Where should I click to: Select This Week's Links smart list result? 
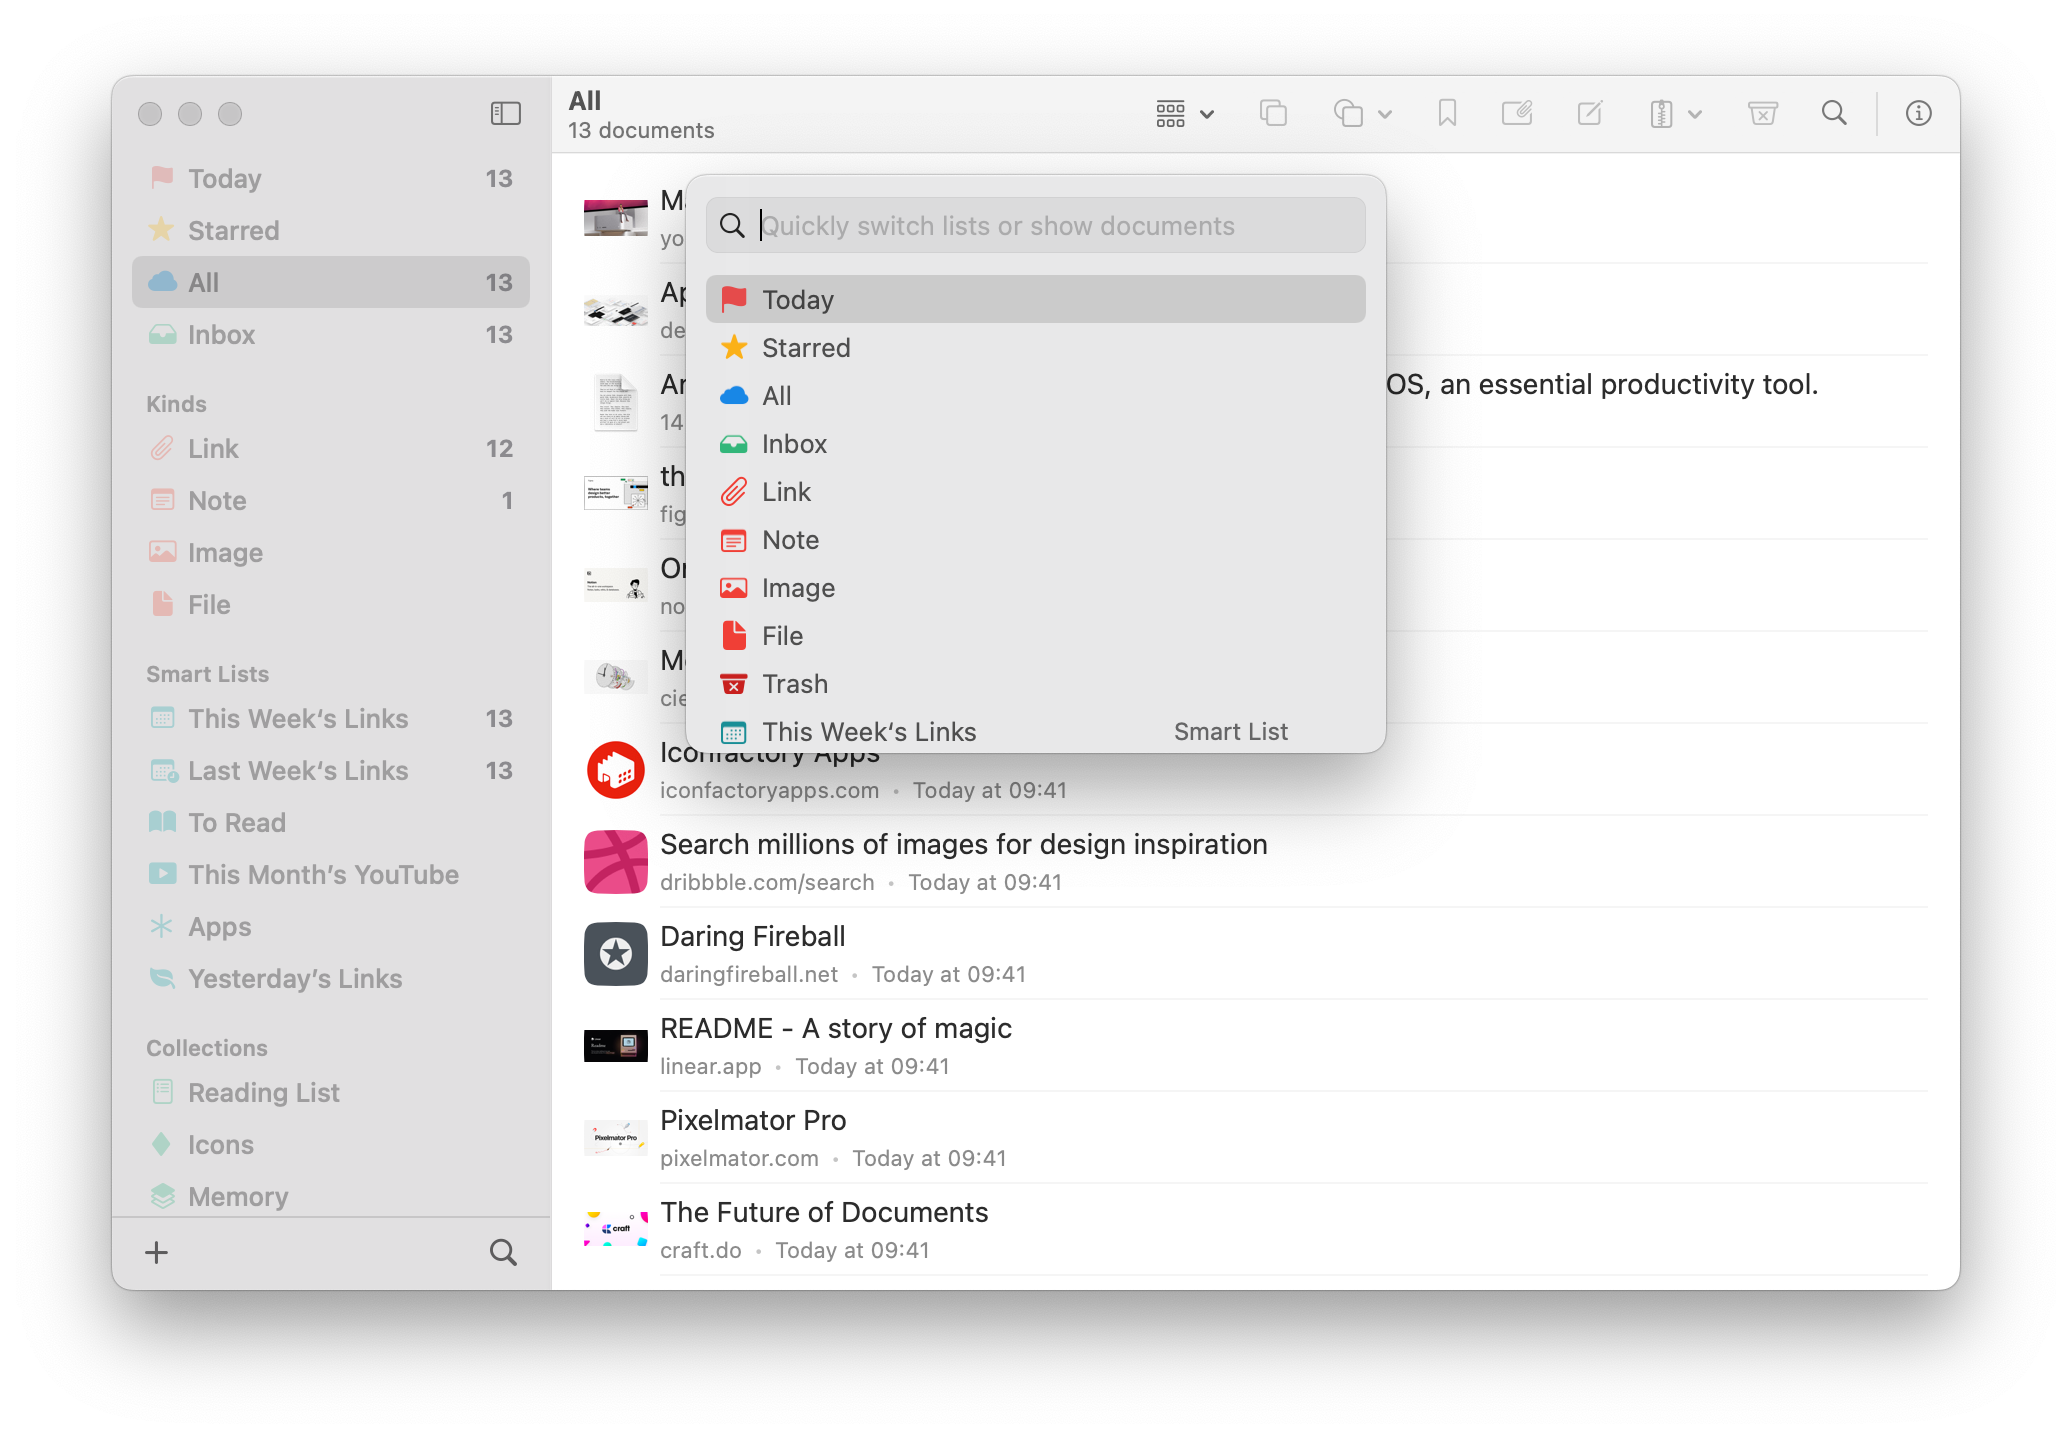[x=868, y=732]
